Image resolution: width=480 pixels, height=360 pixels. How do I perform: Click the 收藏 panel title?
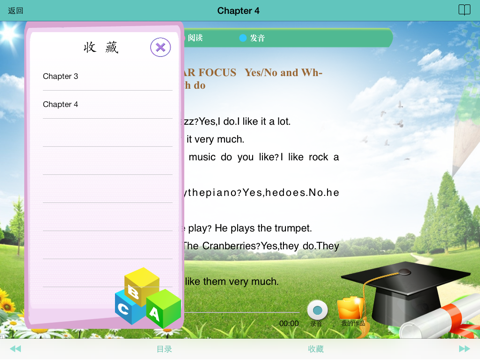[101, 47]
